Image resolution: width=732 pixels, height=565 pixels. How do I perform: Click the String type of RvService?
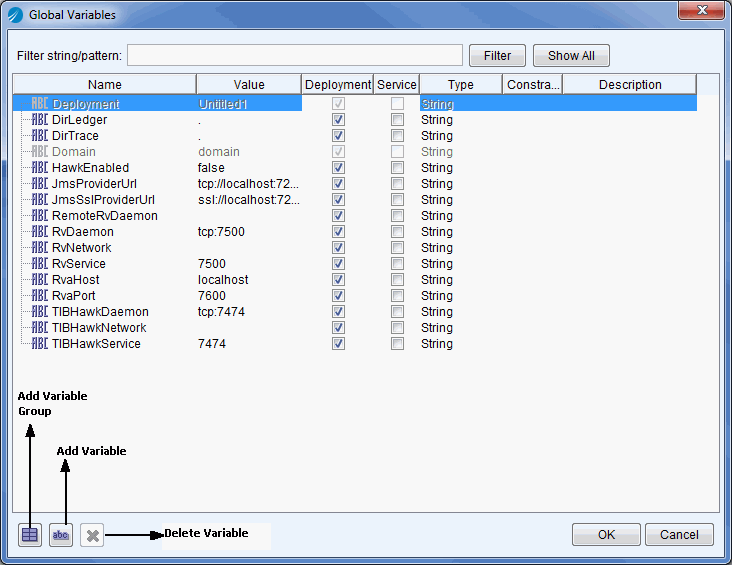tap(437, 263)
